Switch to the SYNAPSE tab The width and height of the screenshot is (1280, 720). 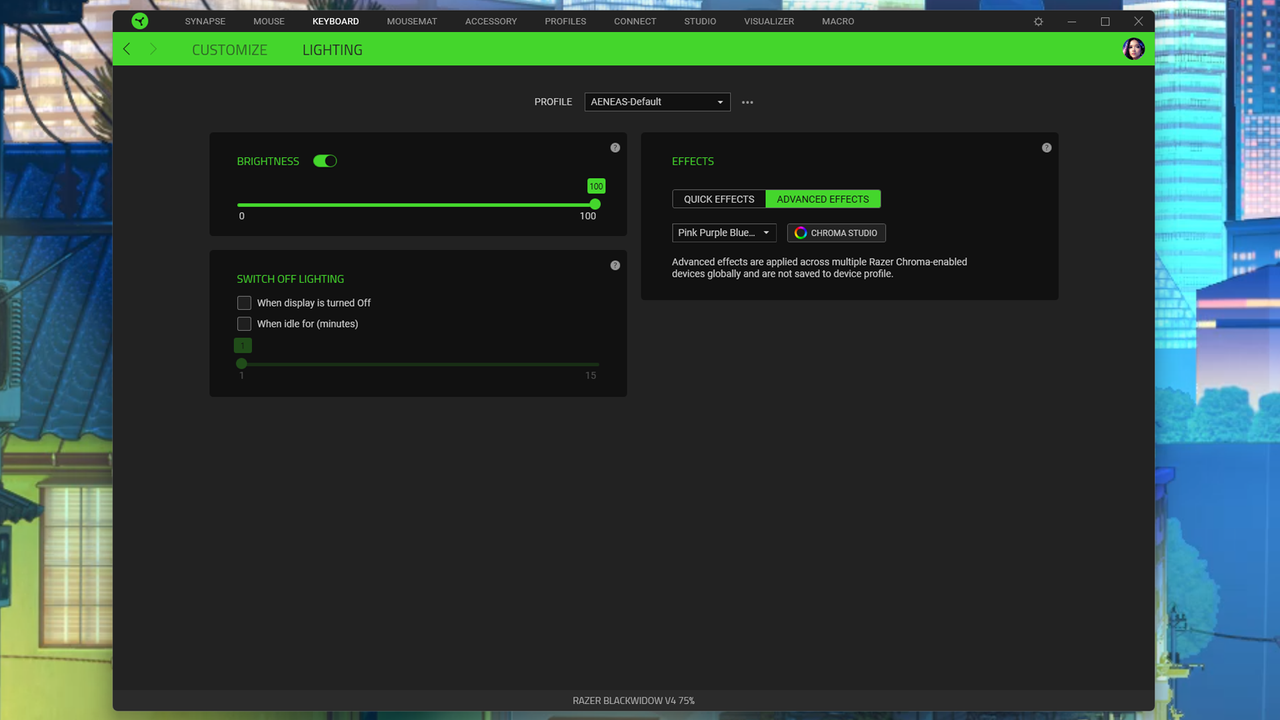tap(205, 21)
